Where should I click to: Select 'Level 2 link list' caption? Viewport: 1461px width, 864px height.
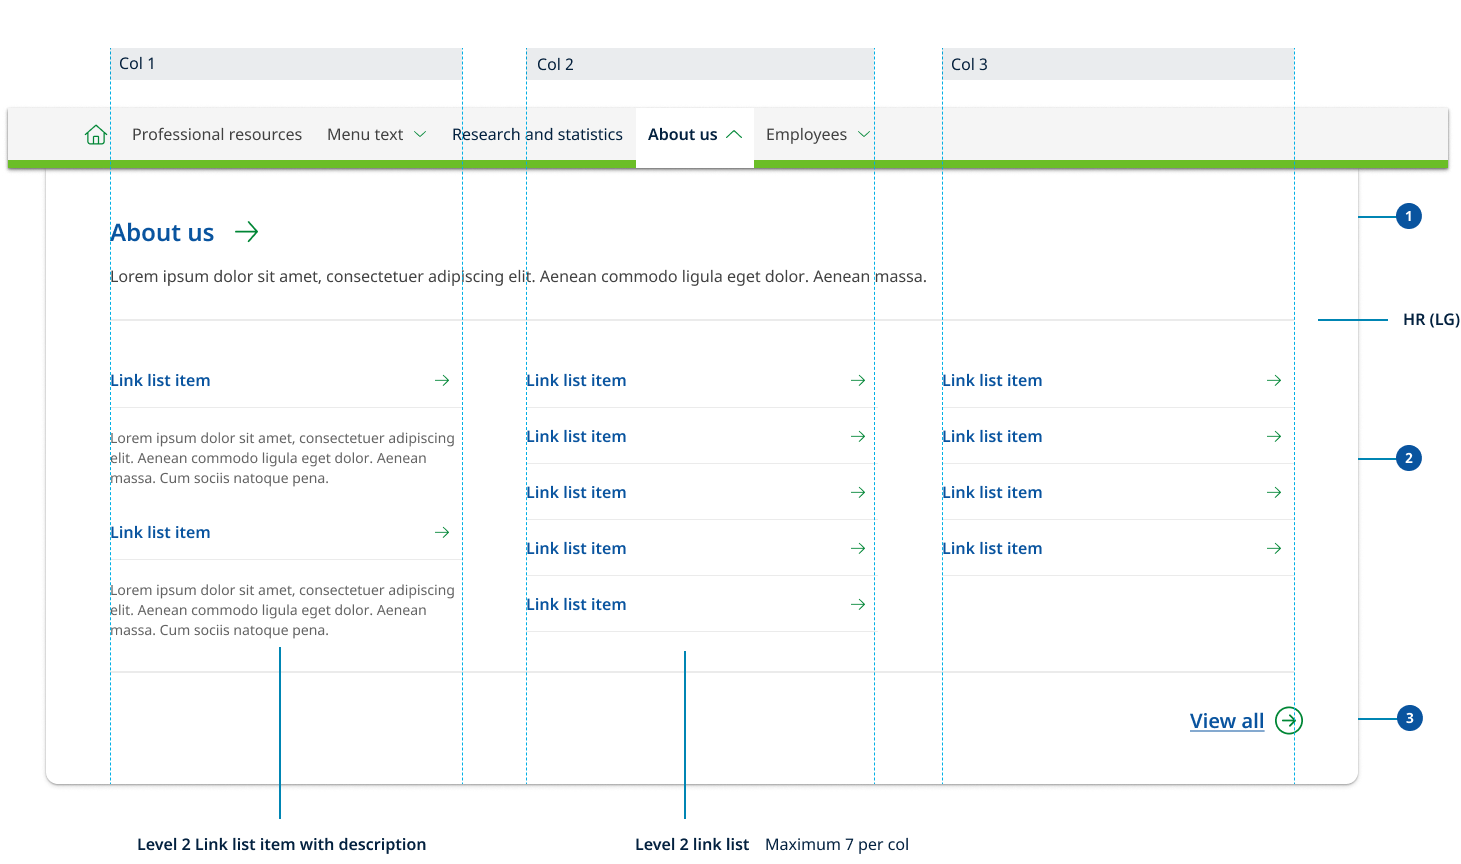pos(692,845)
